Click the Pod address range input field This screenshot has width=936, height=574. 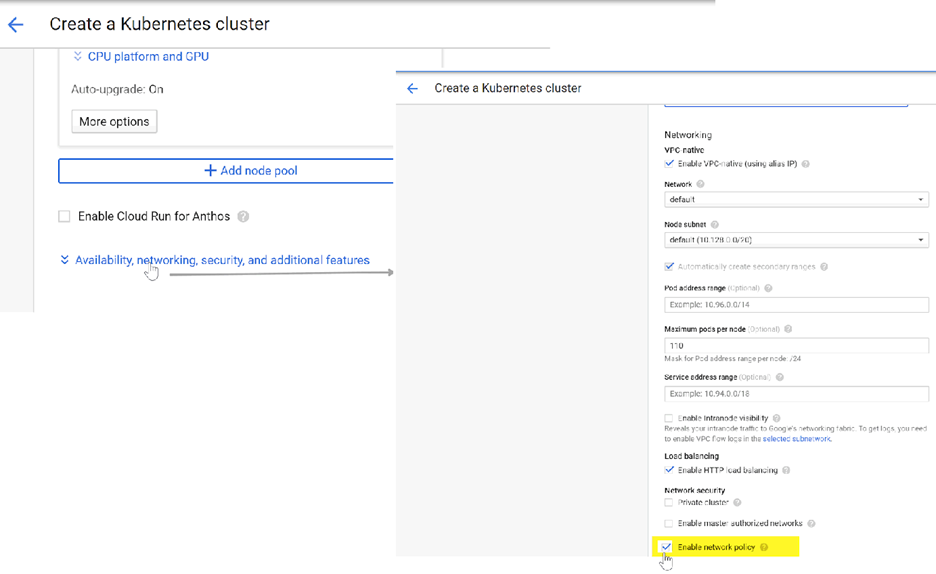tap(796, 304)
